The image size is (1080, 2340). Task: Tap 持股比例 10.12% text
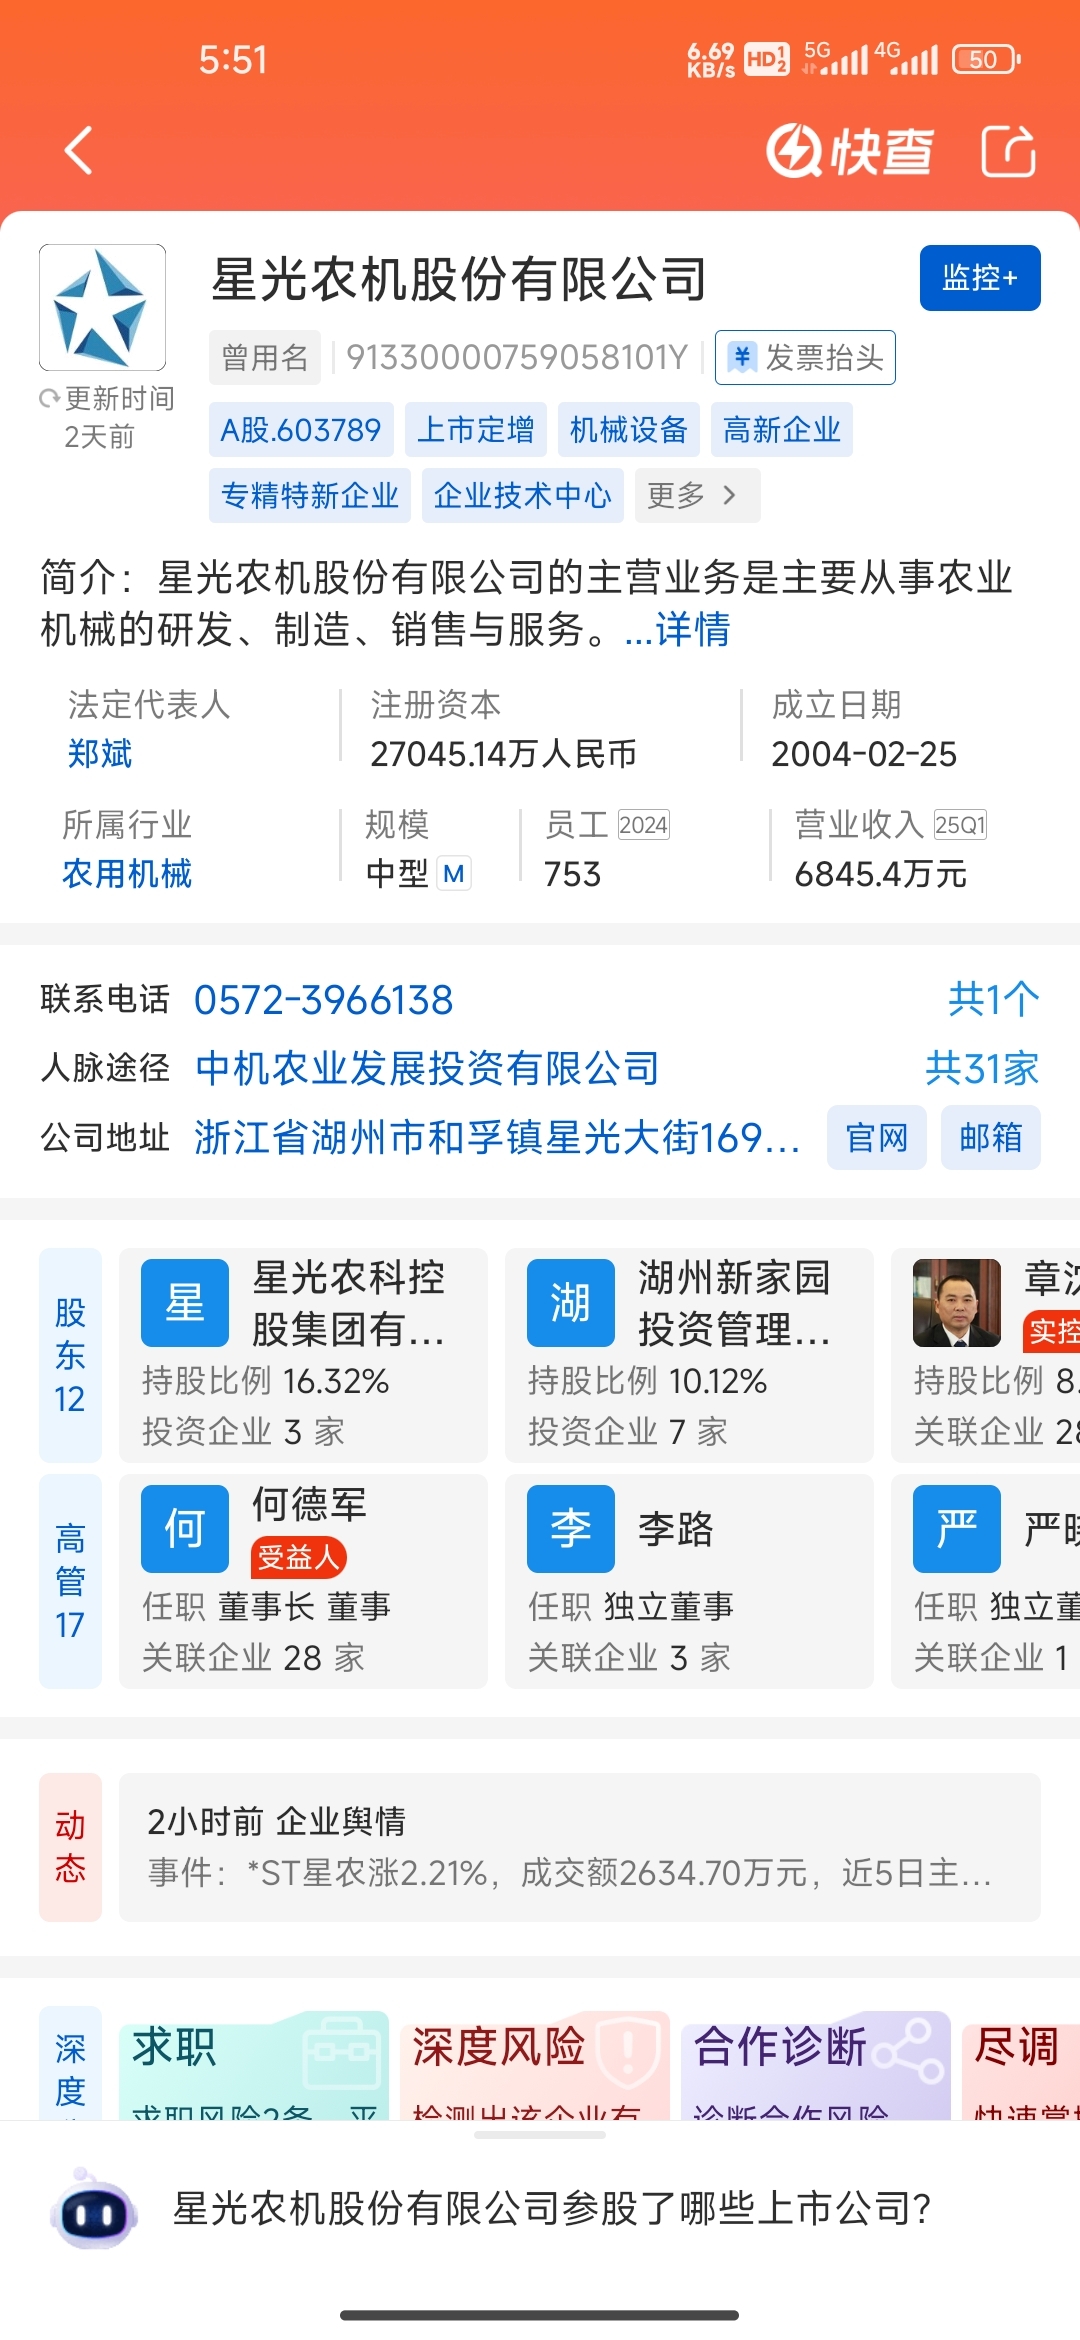click(647, 1381)
